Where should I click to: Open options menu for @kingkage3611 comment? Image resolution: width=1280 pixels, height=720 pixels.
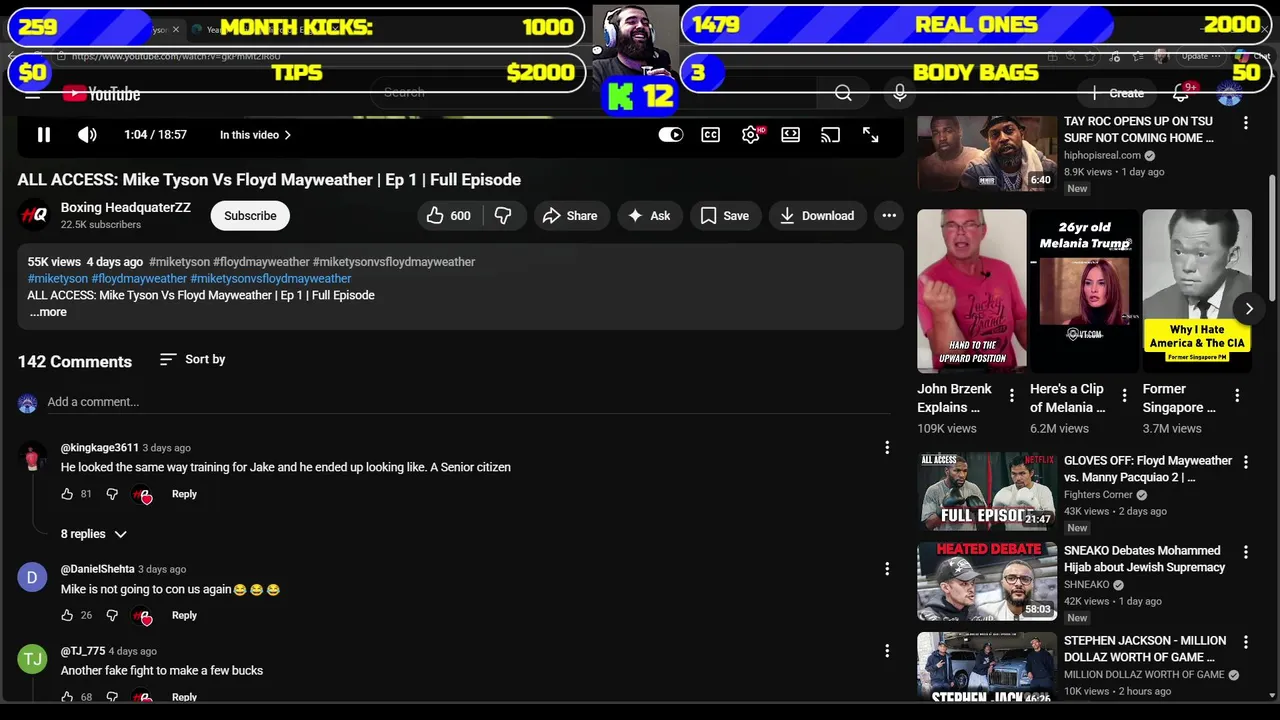click(x=887, y=448)
